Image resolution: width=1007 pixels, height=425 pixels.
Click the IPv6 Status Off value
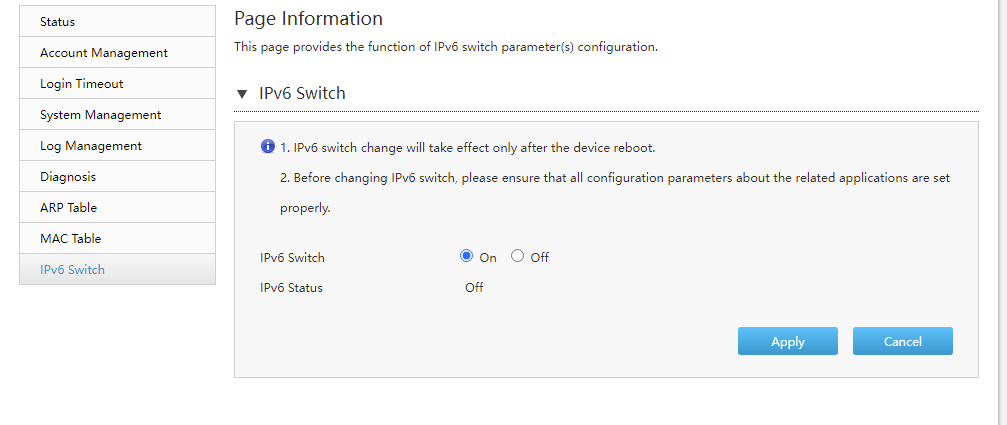(x=474, y=288)
